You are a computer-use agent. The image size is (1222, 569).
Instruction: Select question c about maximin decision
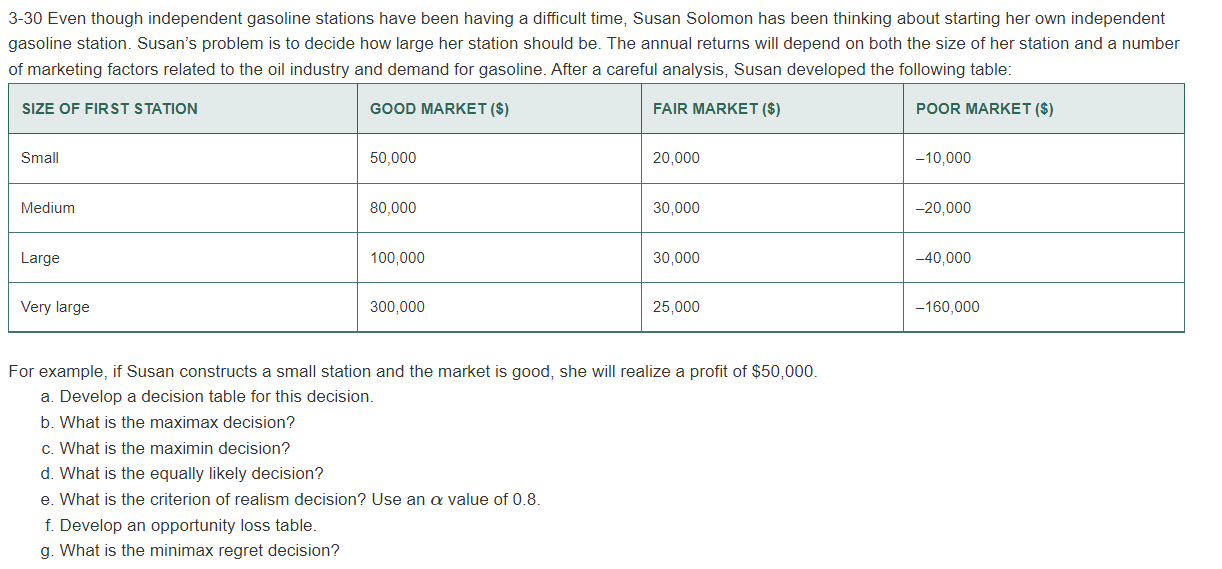(167, 448)
